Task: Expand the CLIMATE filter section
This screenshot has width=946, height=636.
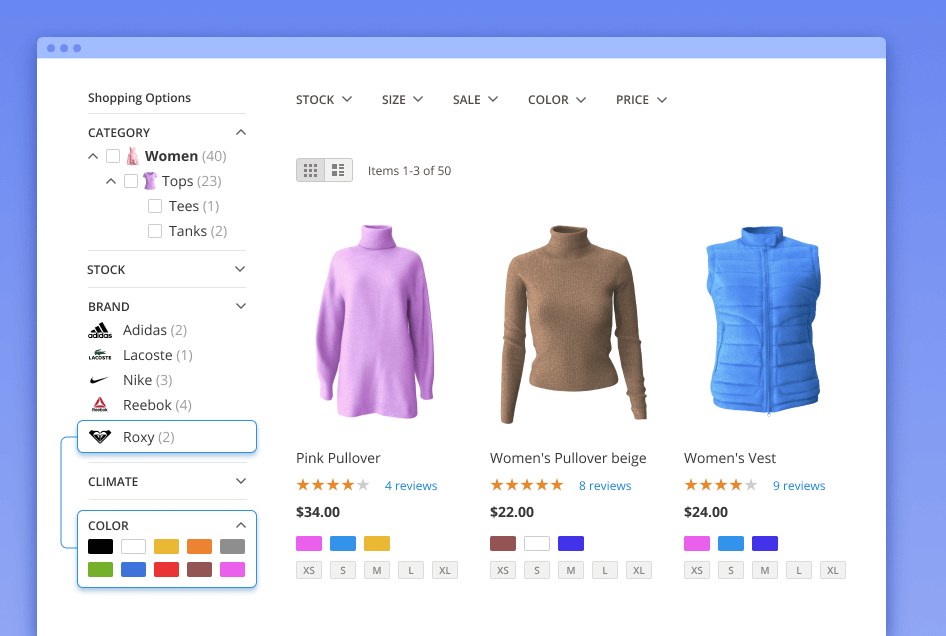Action: point(240,481)
